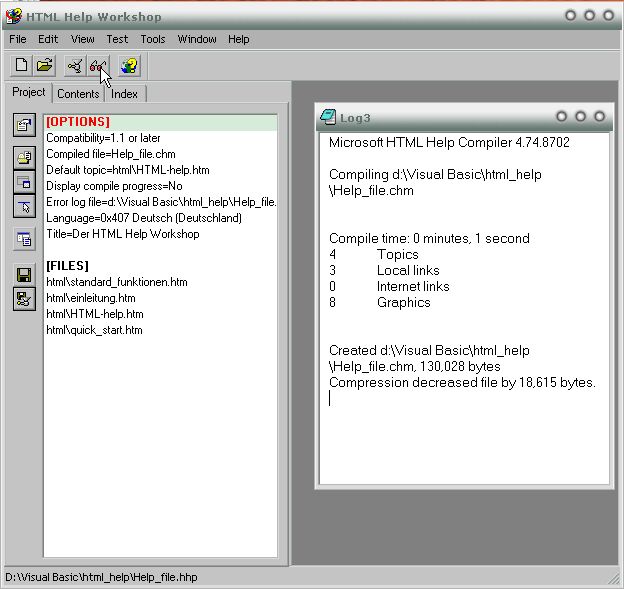Viewport: 624px width, 589px height.
Task: Click the Compile HTML file toolbar icon
Action: pos(75,66)
